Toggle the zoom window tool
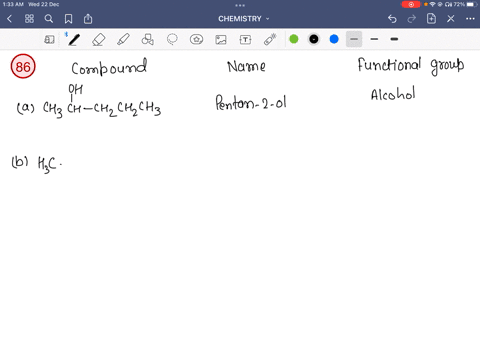This screenshot has width=480, height=360. pos(49,40)
